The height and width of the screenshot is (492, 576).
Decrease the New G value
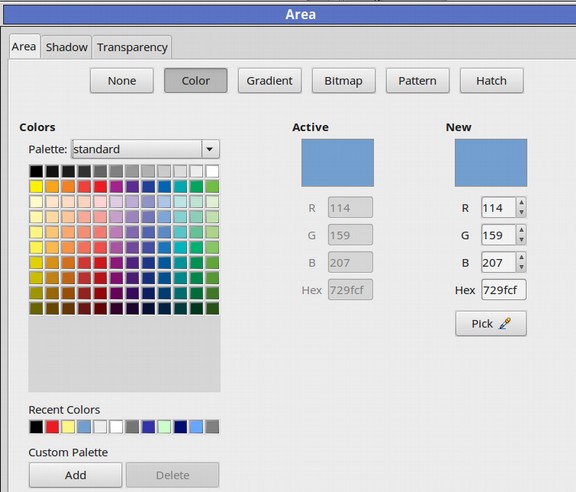pyautogui.click(x=521, y=240)
